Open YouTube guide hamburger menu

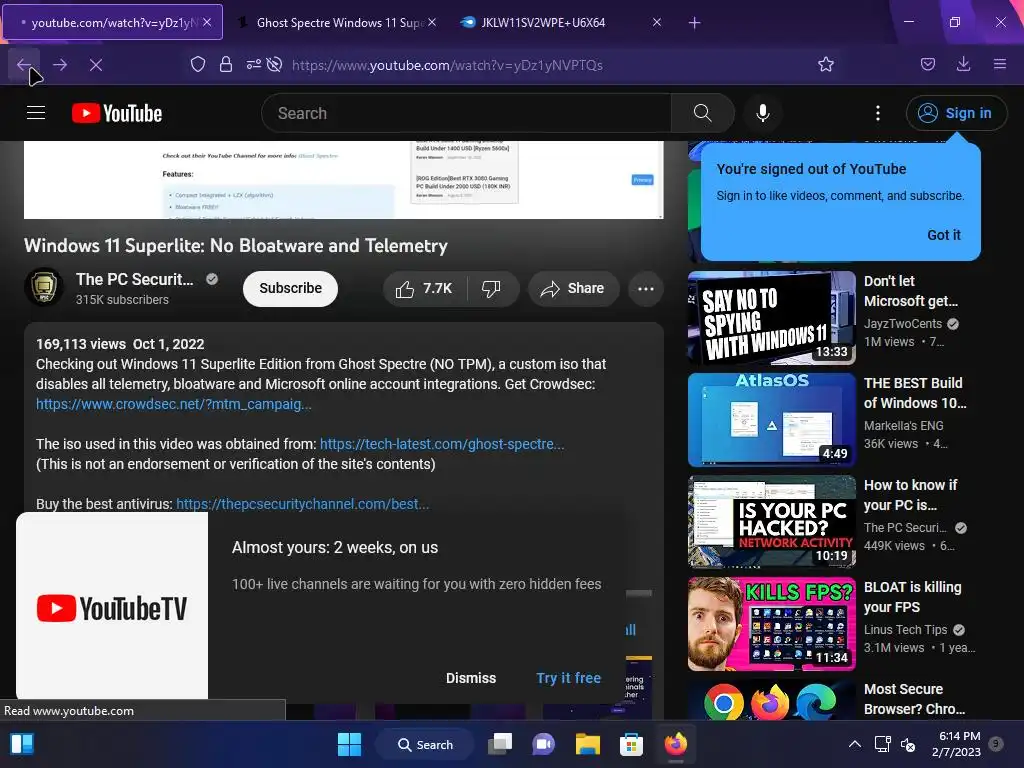pos(36,113)
